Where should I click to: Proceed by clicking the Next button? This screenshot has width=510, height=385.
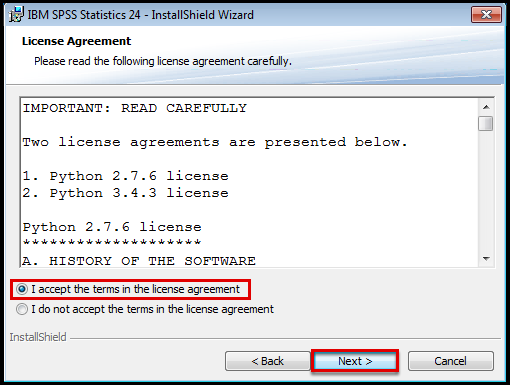(x=355, y=361)
